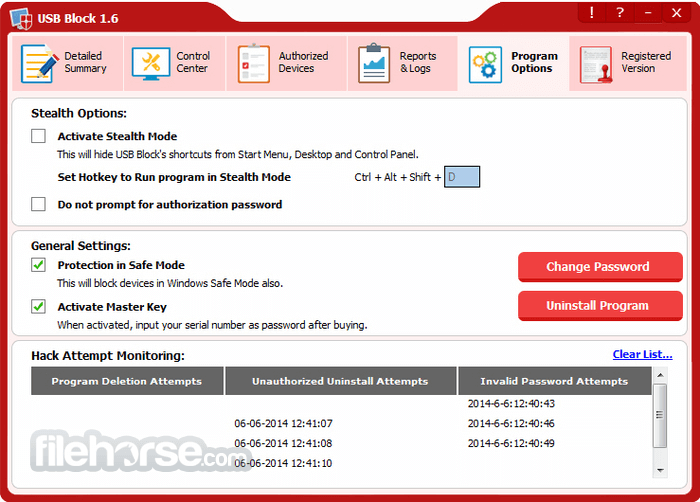Image resolution: width=700 pixels, height=502 pixels.
Task: Click the Protection in Safe Mode label
Action: tap(121, 265)
